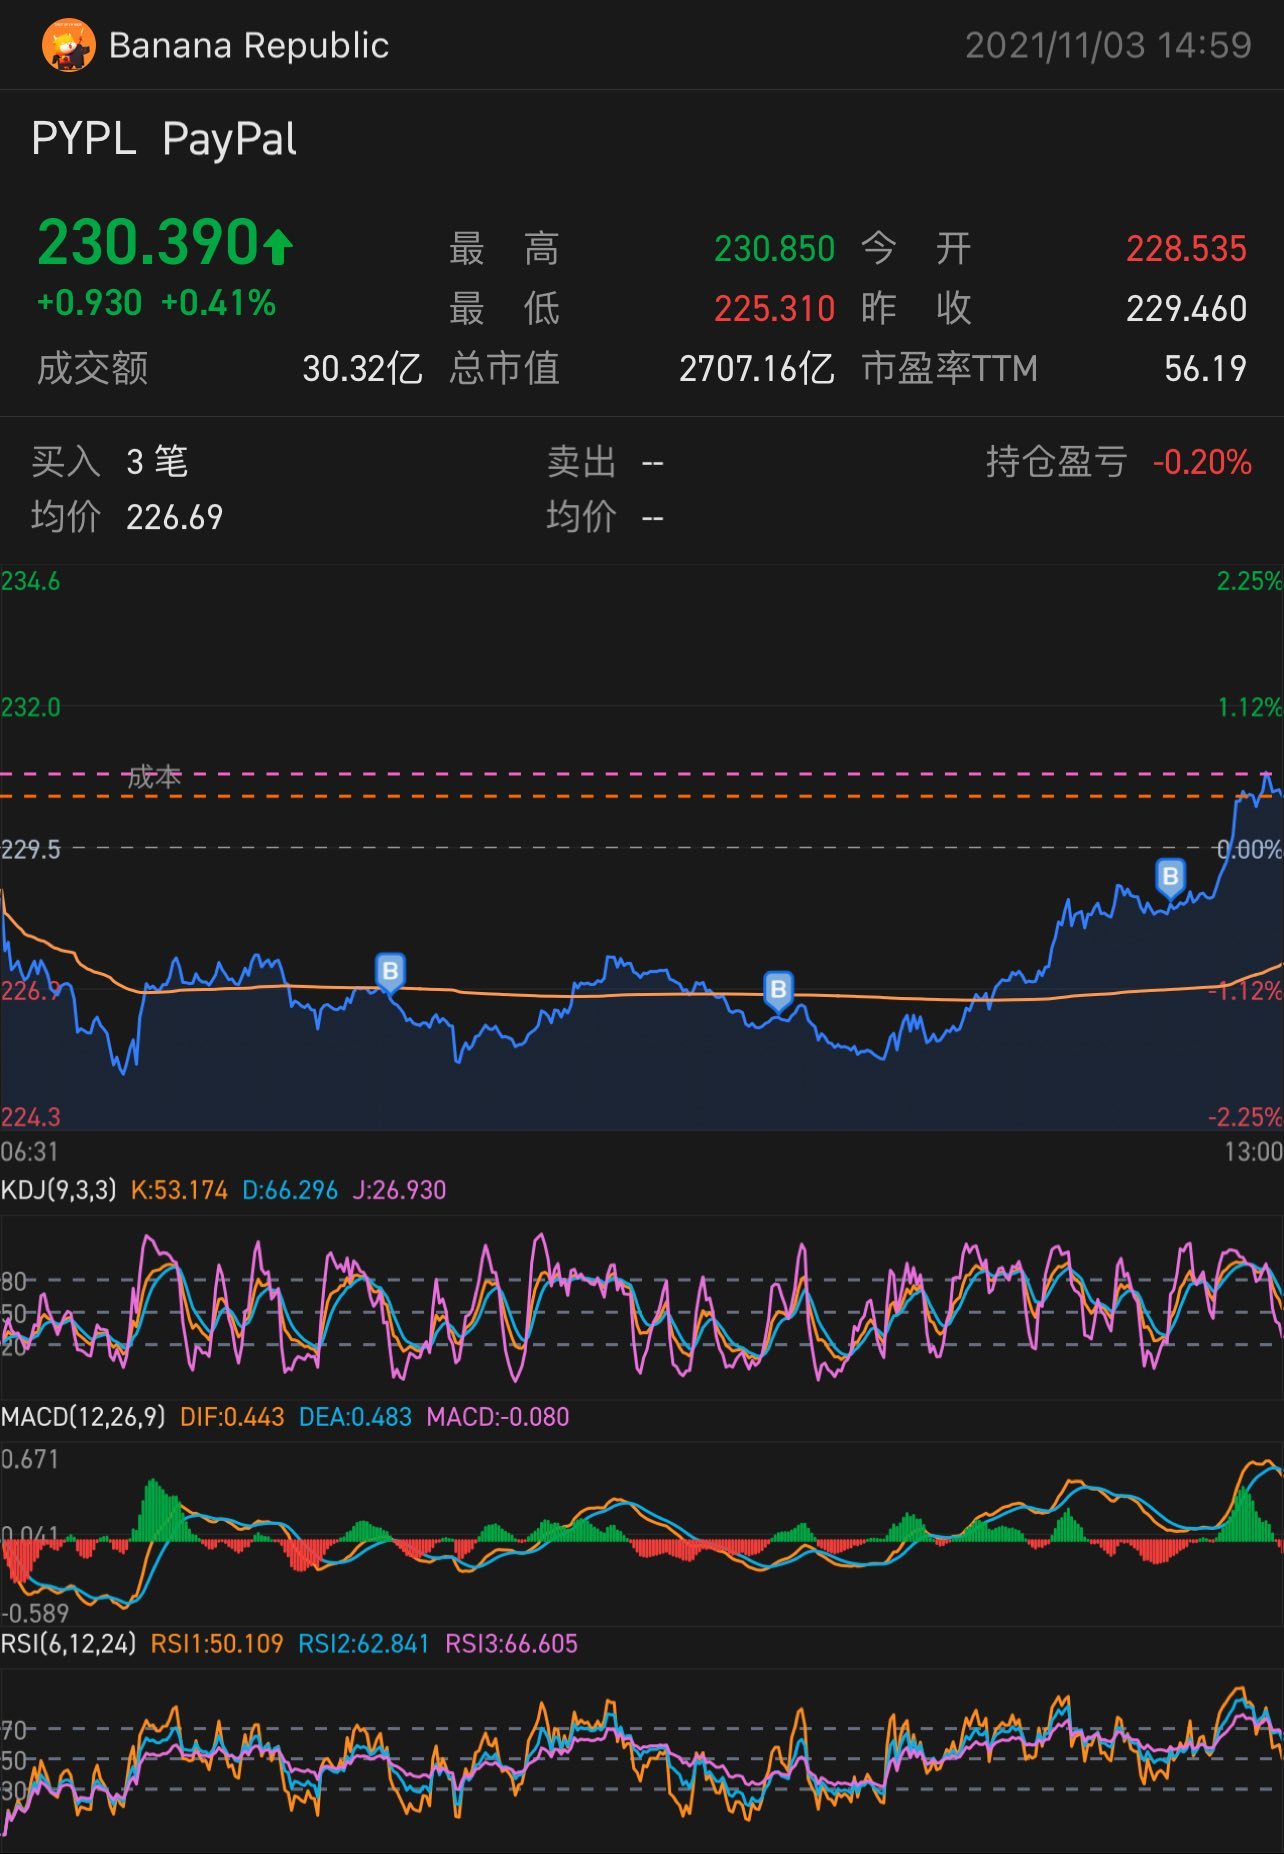This screenshot has height=1854, width=1284.
Task: Click the timestamp 2021/11/03 14:59
Action: pyautogui.click(x=1108, y=46)
